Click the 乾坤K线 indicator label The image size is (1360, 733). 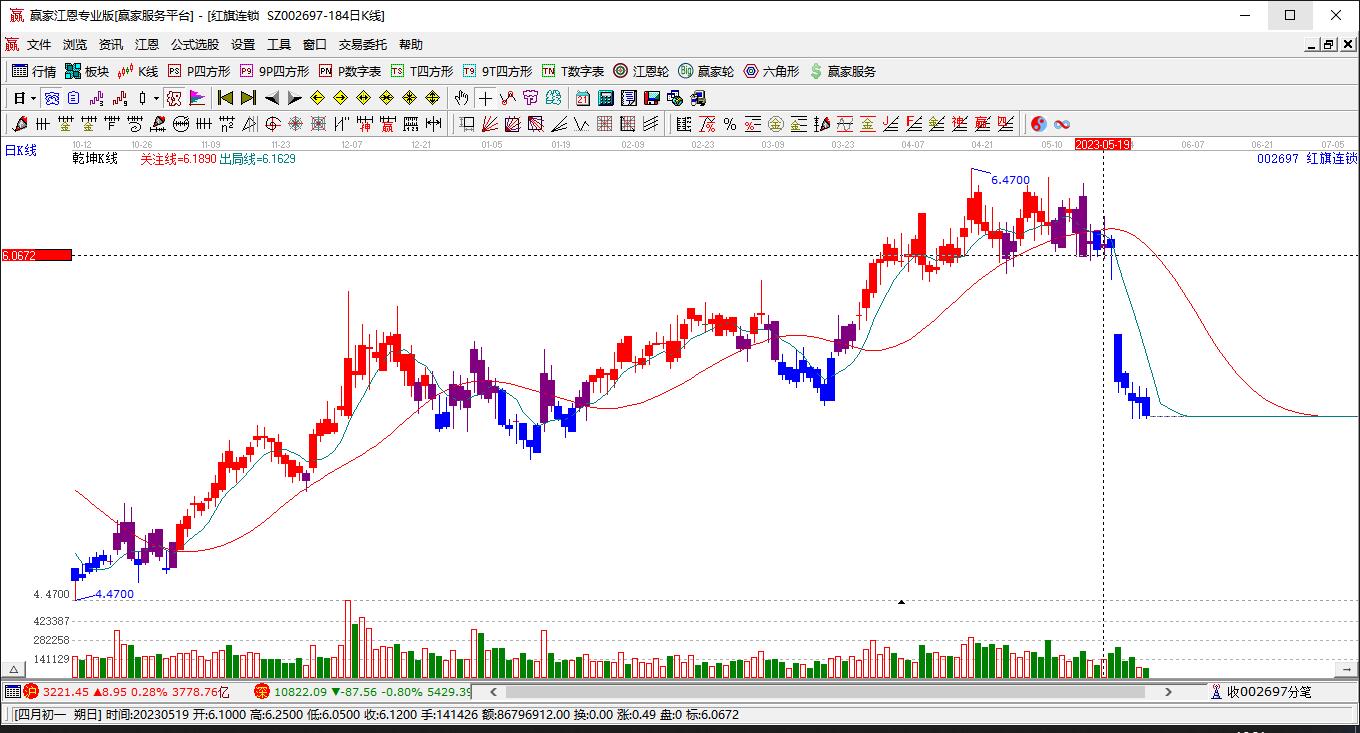click(95, 158)
